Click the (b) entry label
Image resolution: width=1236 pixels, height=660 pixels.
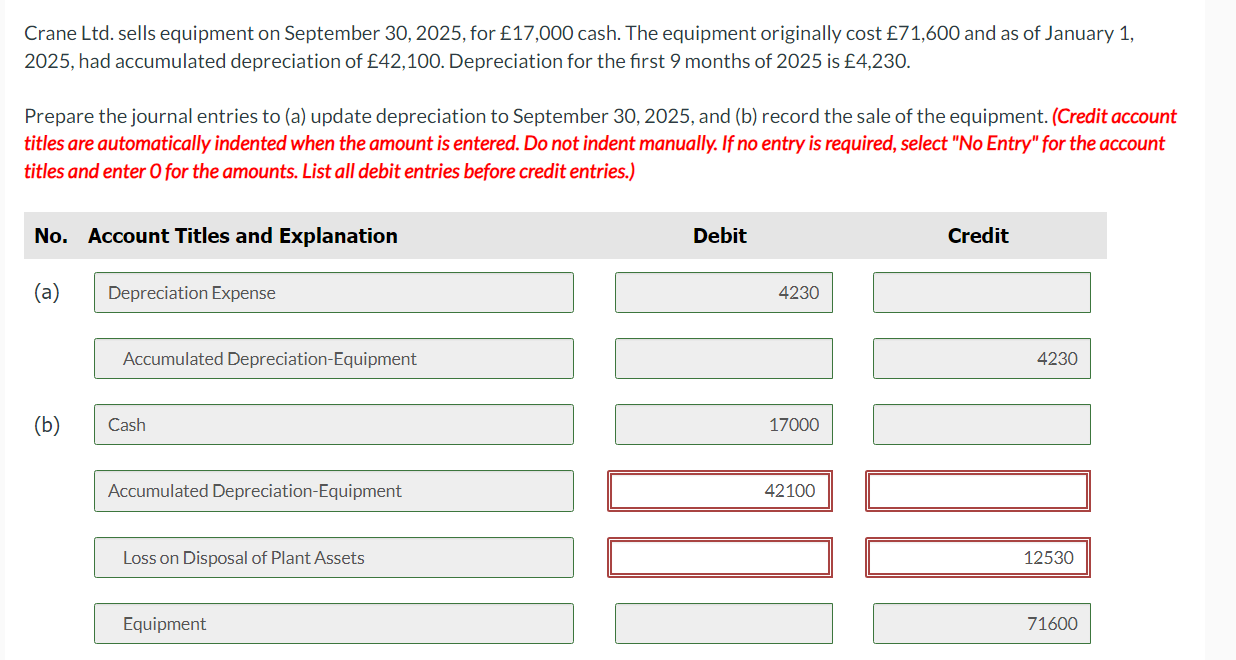pos(47,425)
